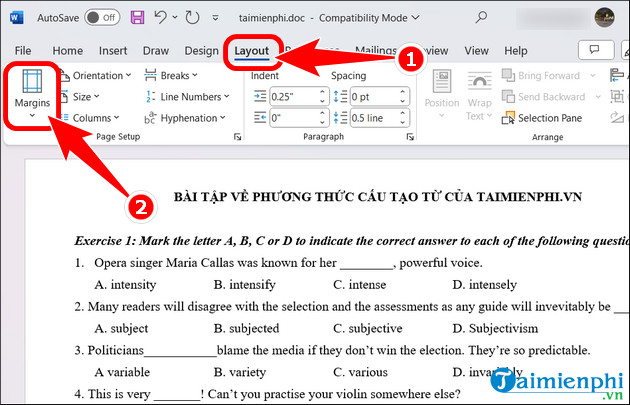
Task: Click the Align objects icon
Action: [x=617, y=75]
